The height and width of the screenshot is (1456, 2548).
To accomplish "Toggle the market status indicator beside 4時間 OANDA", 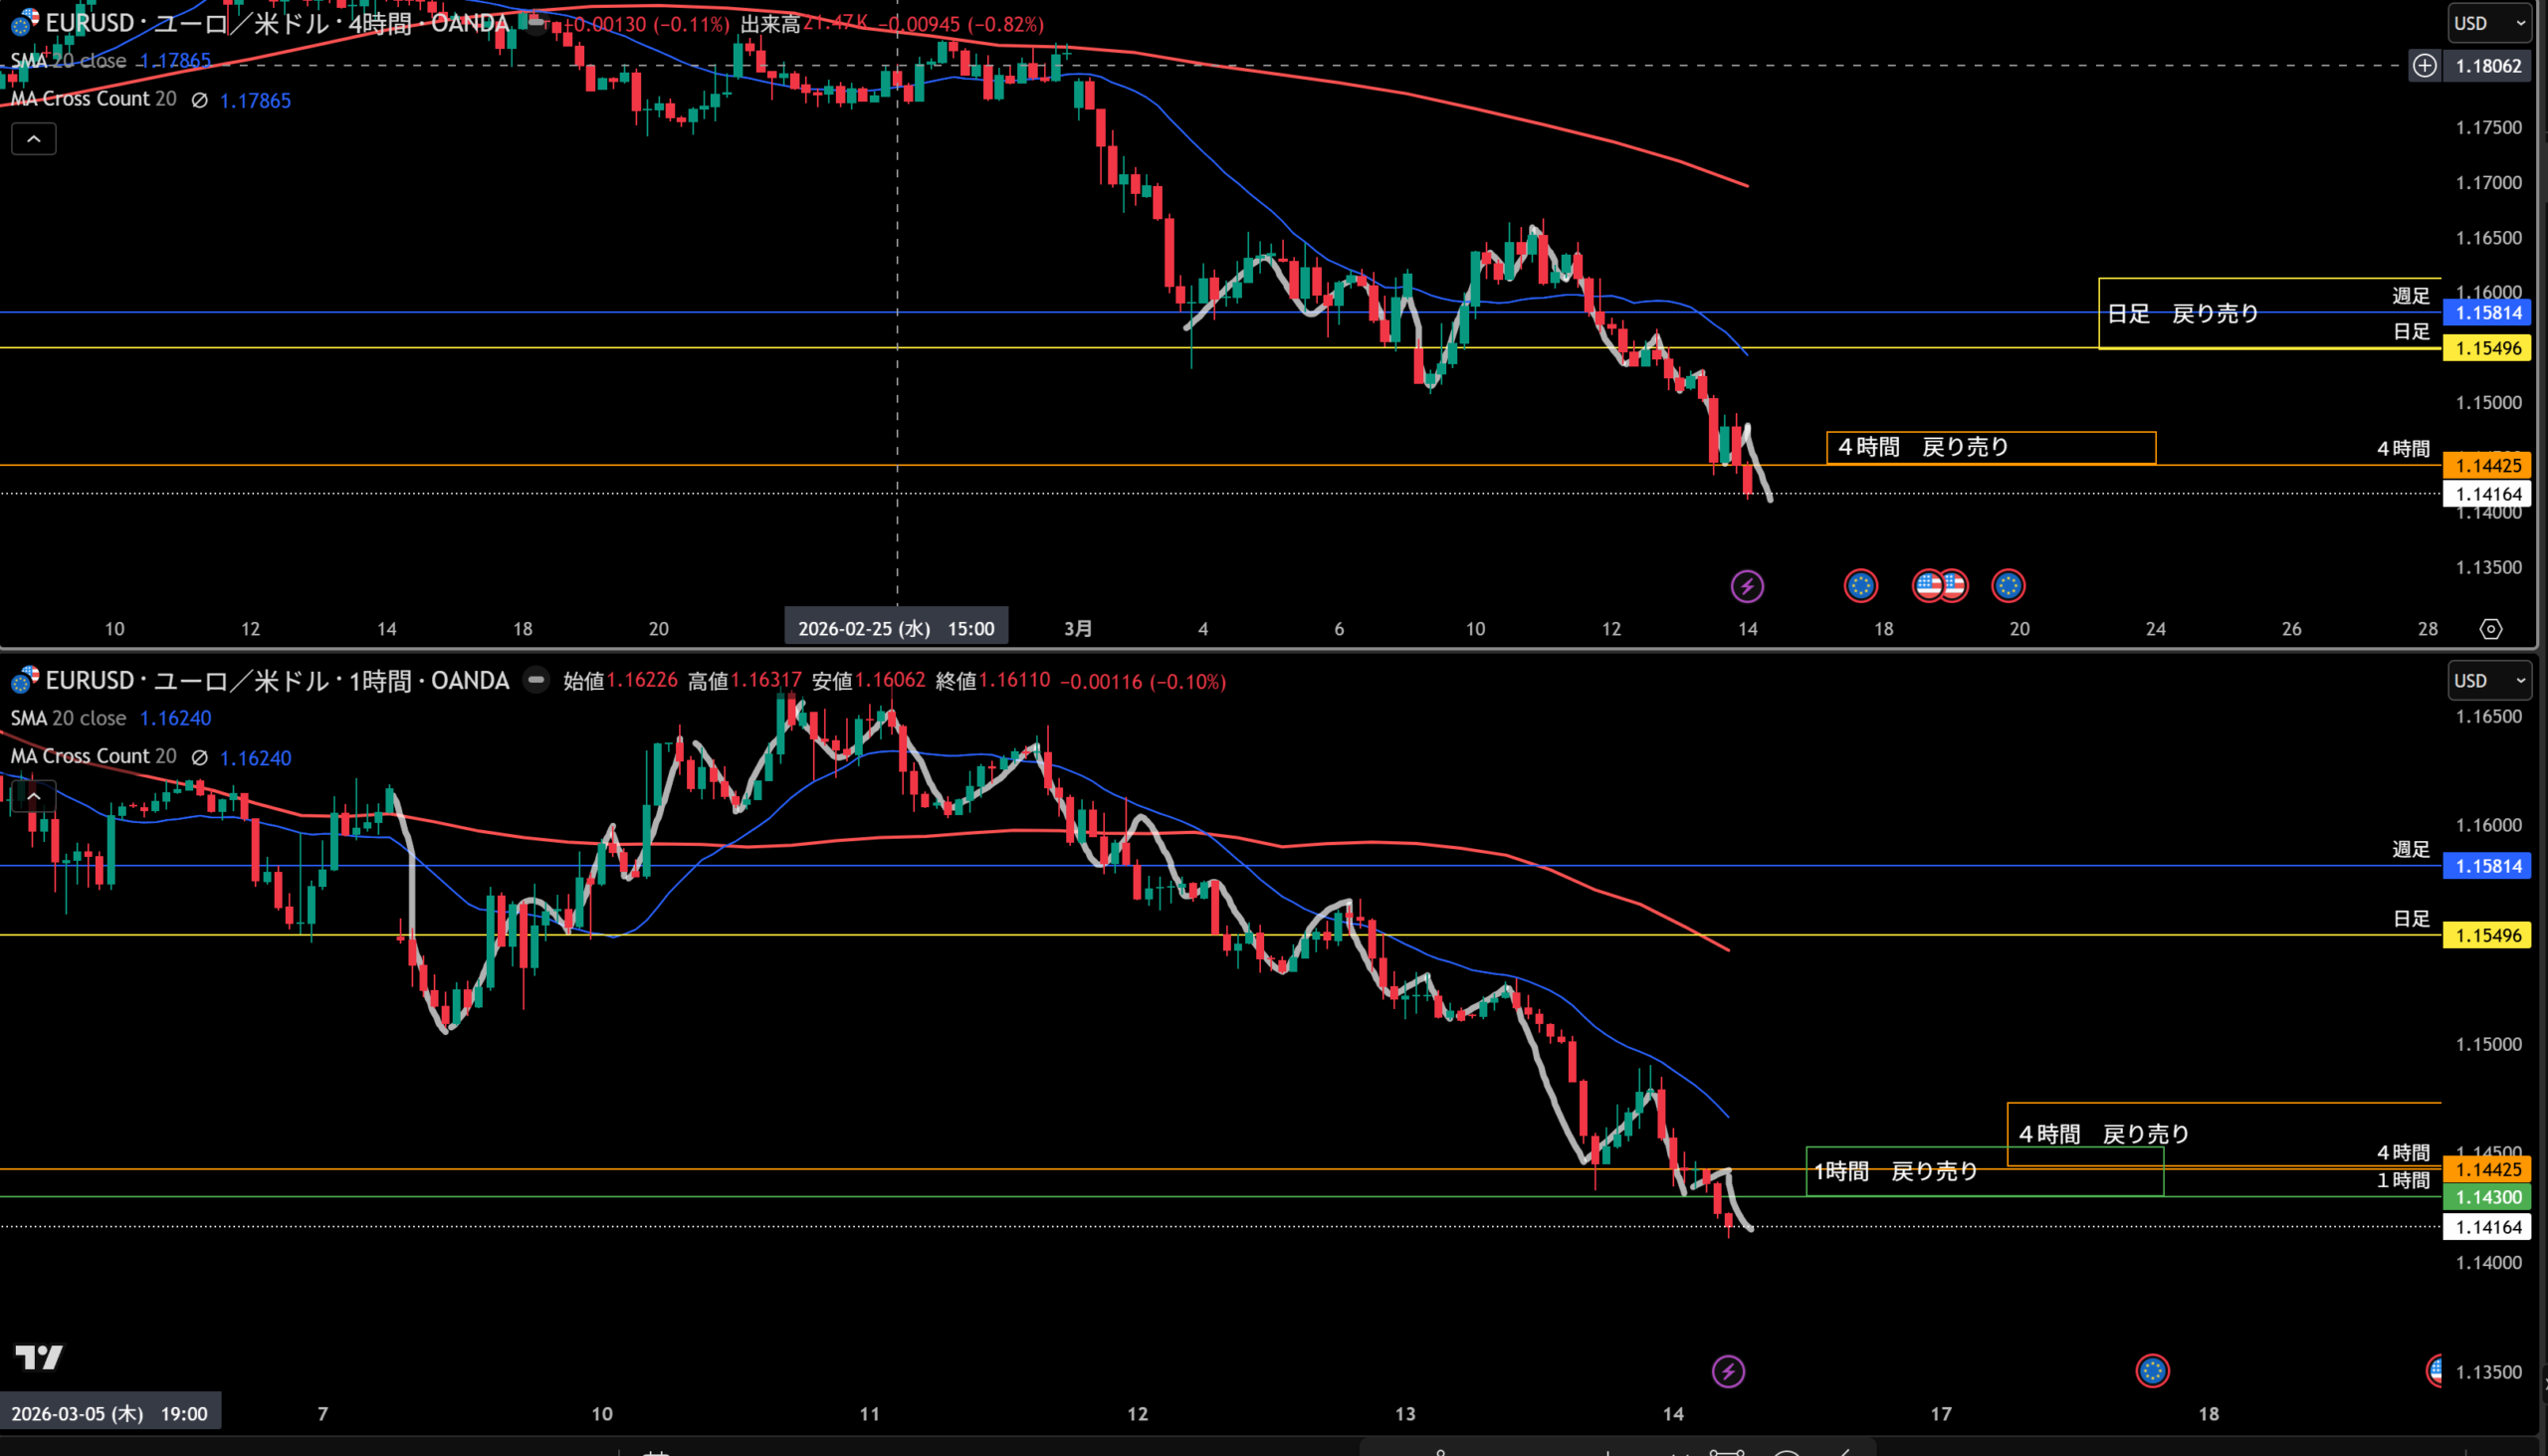I will [536, 22].
